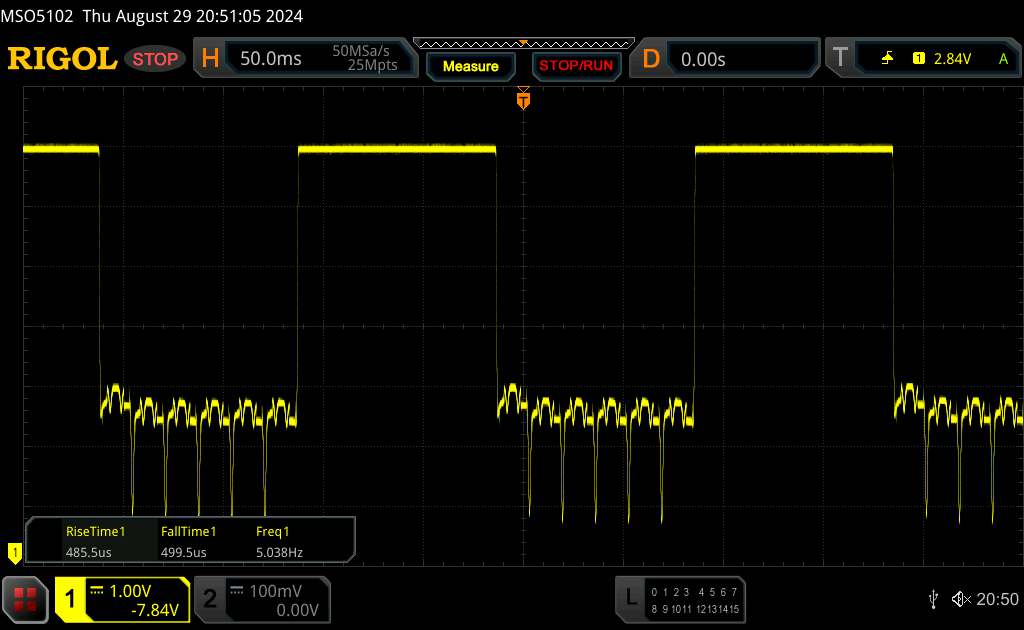This screenshot has height=630, width=1024.
Task: Select the orange D delay icon
Action: click(x=651, y=59)
